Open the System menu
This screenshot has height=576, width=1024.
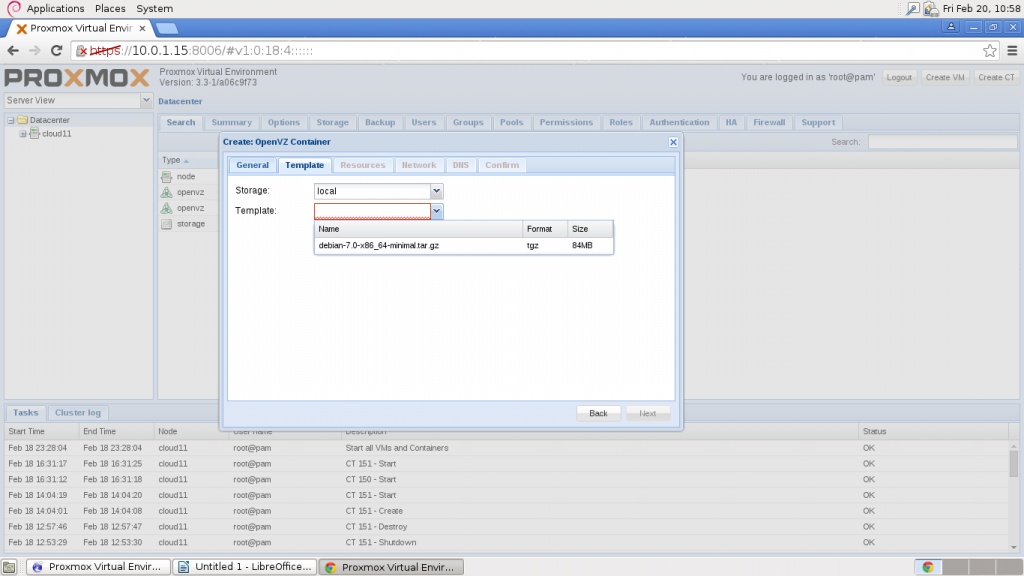pyautogui.click(x=154, y=8)
